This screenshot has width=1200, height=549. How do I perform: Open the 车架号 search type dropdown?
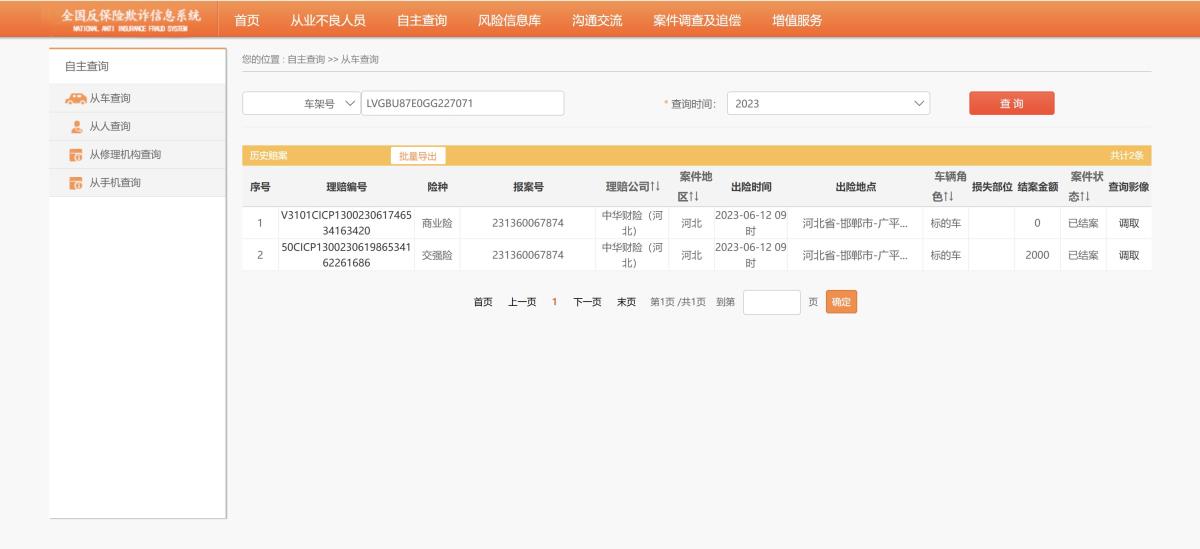click(301, 103)
